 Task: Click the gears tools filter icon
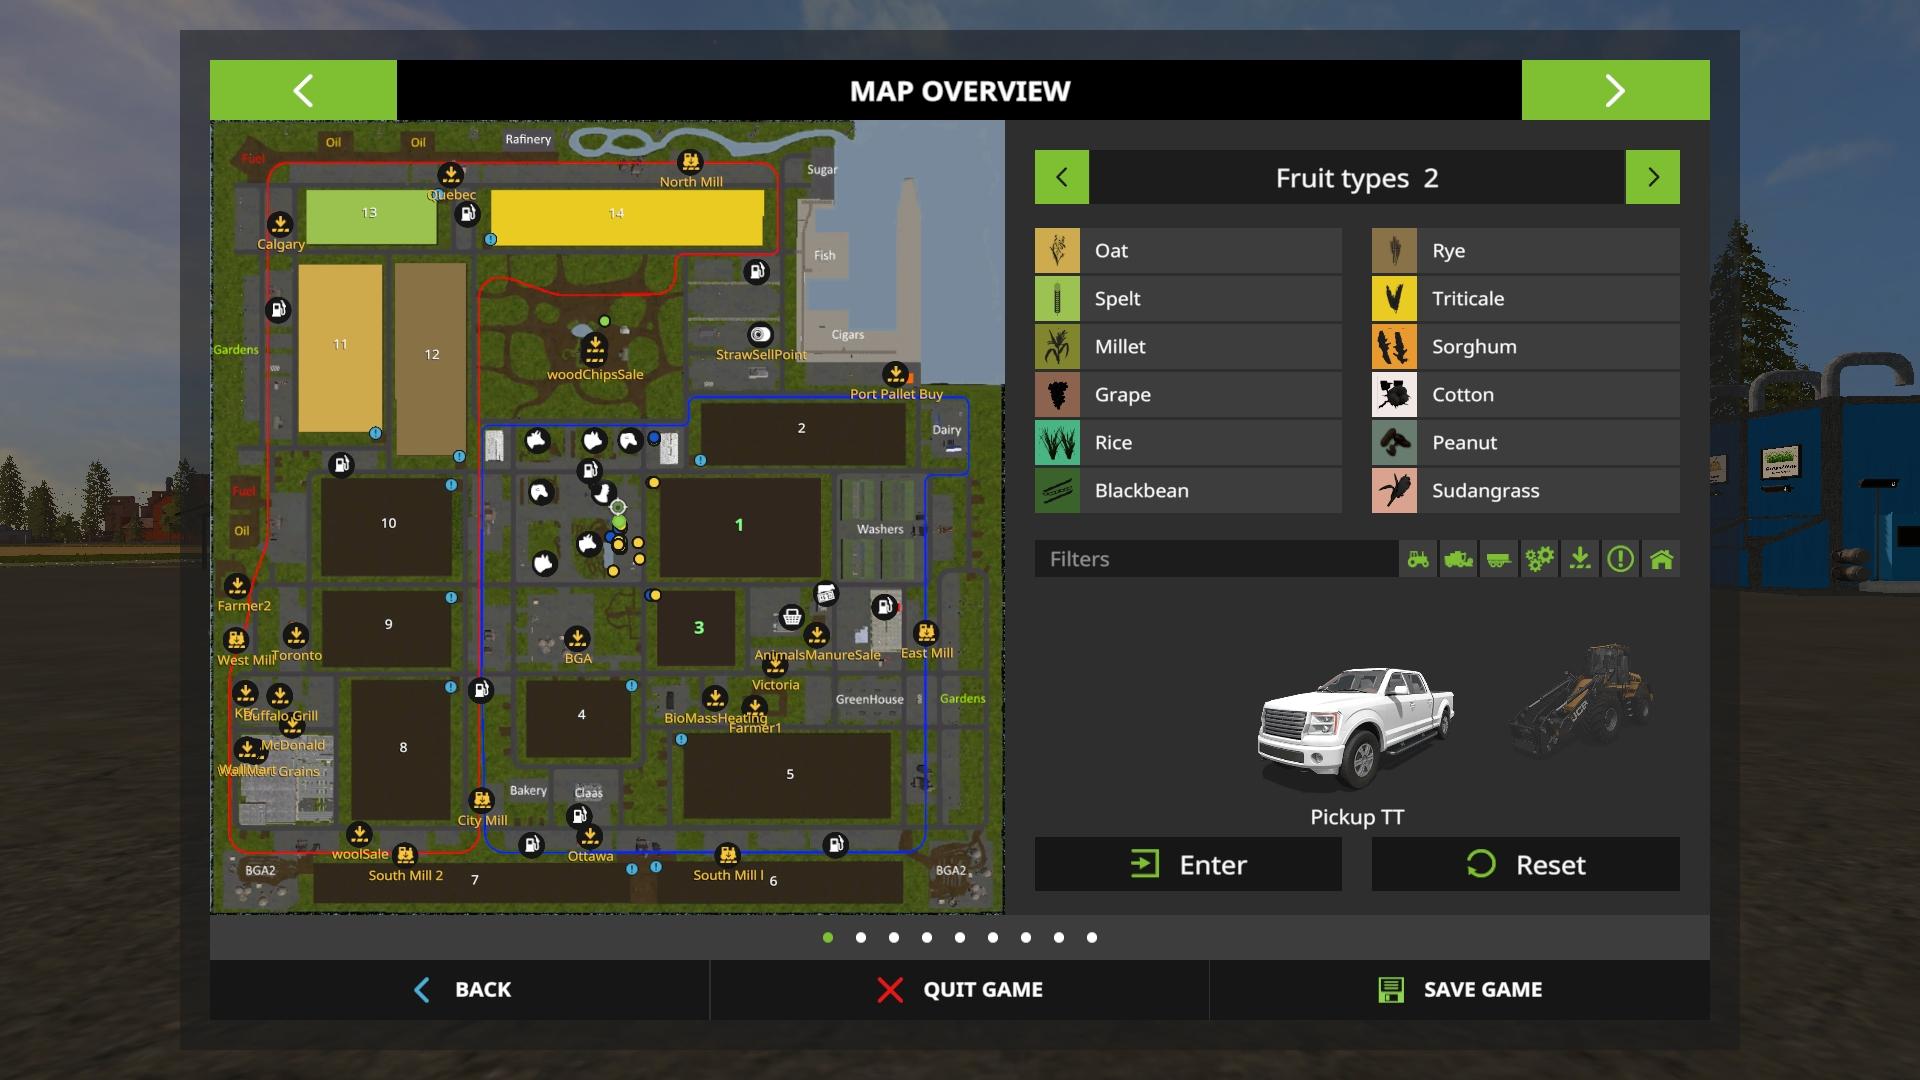point(1539,559)
